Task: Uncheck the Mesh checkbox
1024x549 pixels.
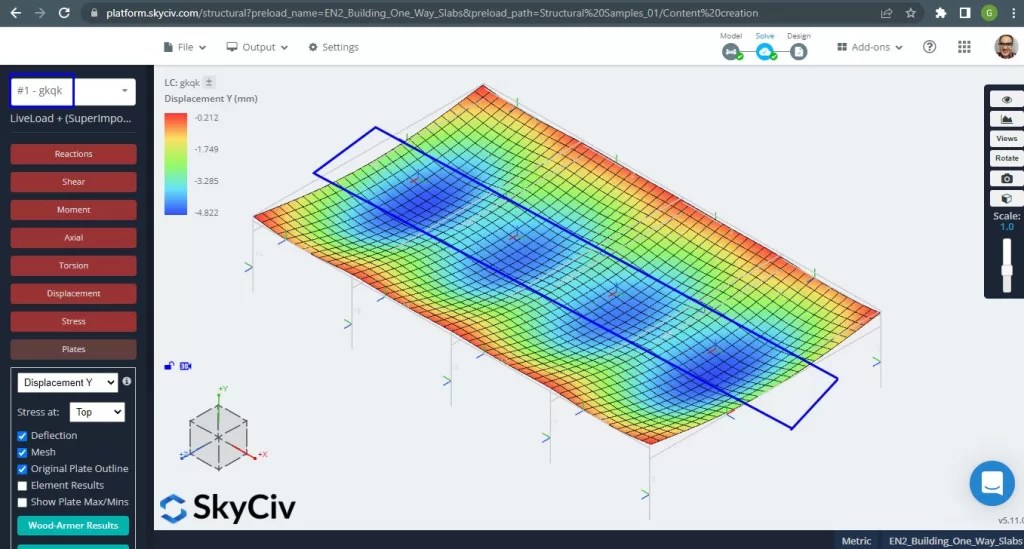Action: coord(22,452)
